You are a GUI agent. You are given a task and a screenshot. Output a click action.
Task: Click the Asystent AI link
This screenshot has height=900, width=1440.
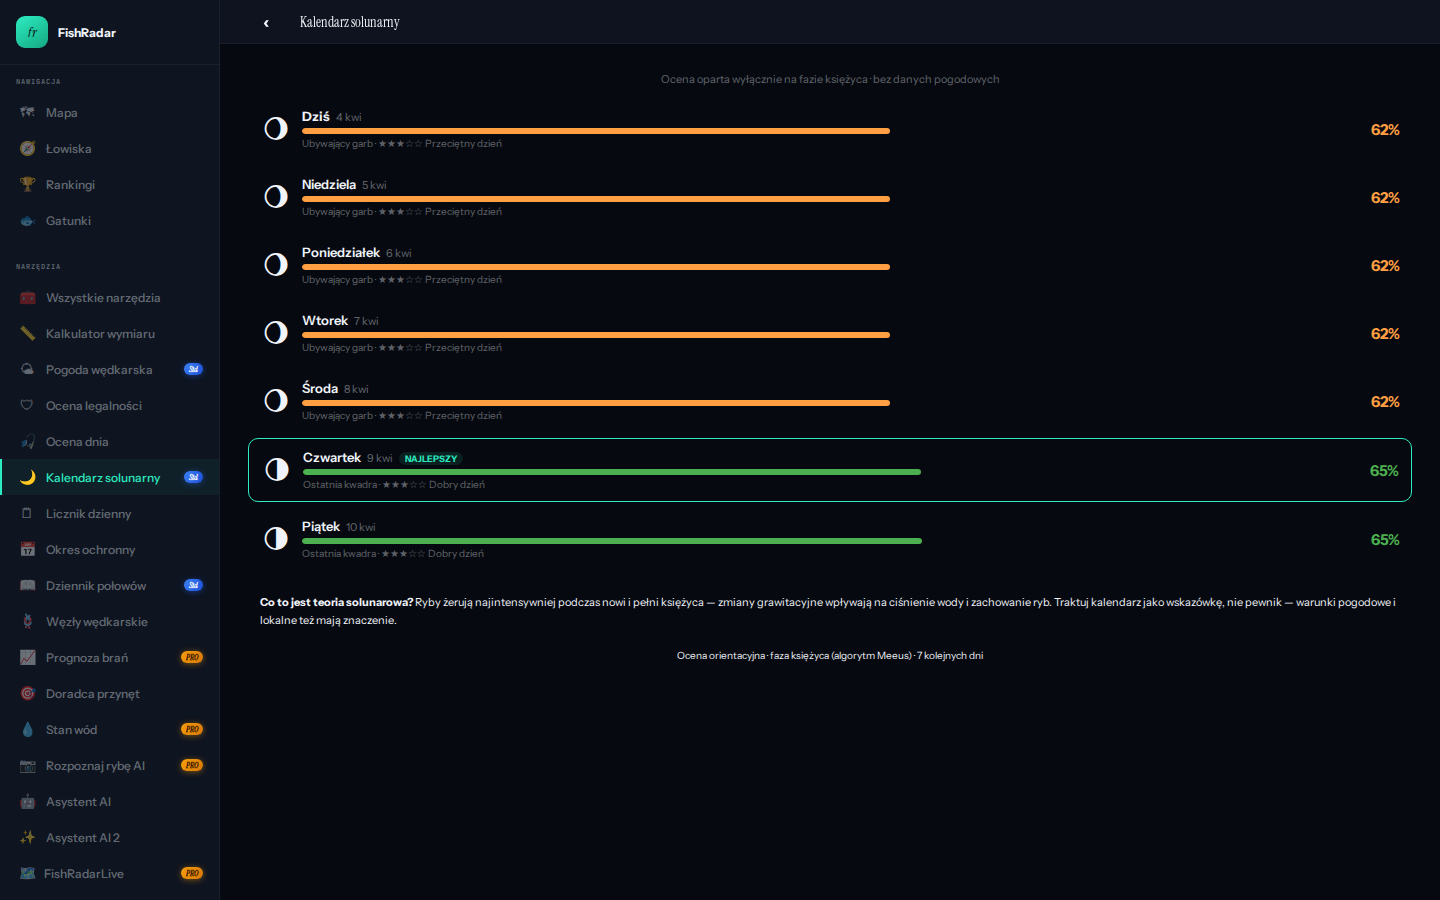coord(78,802)
